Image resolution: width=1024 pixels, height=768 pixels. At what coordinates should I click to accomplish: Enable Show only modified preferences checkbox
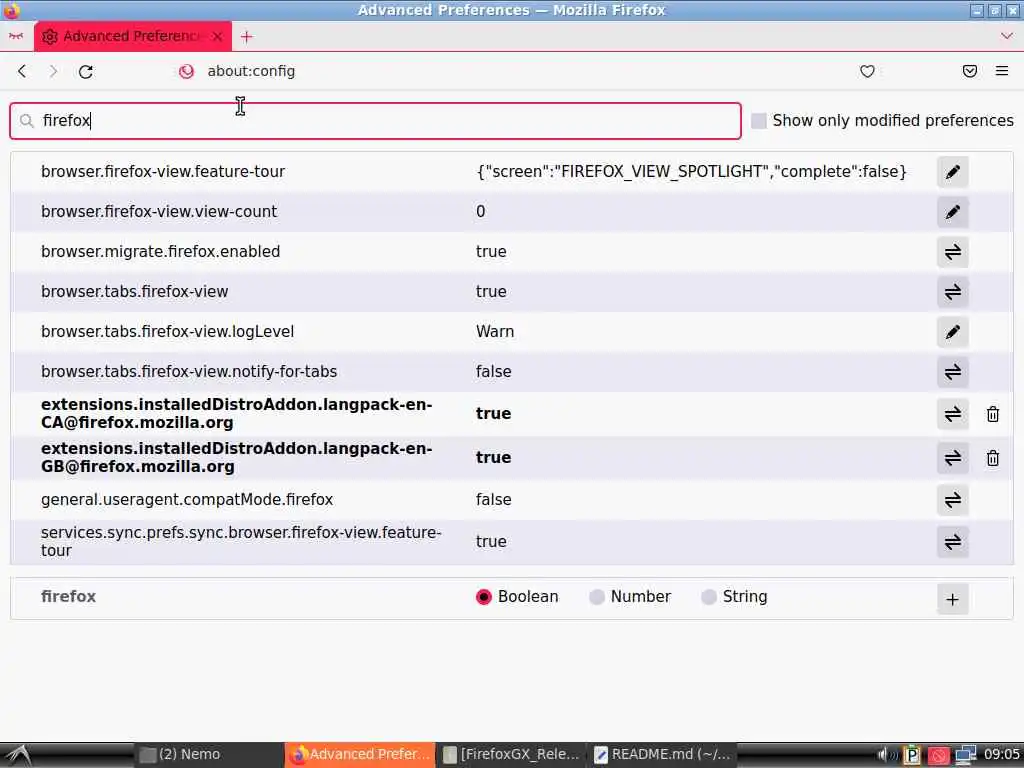click(x=758, y=121)
